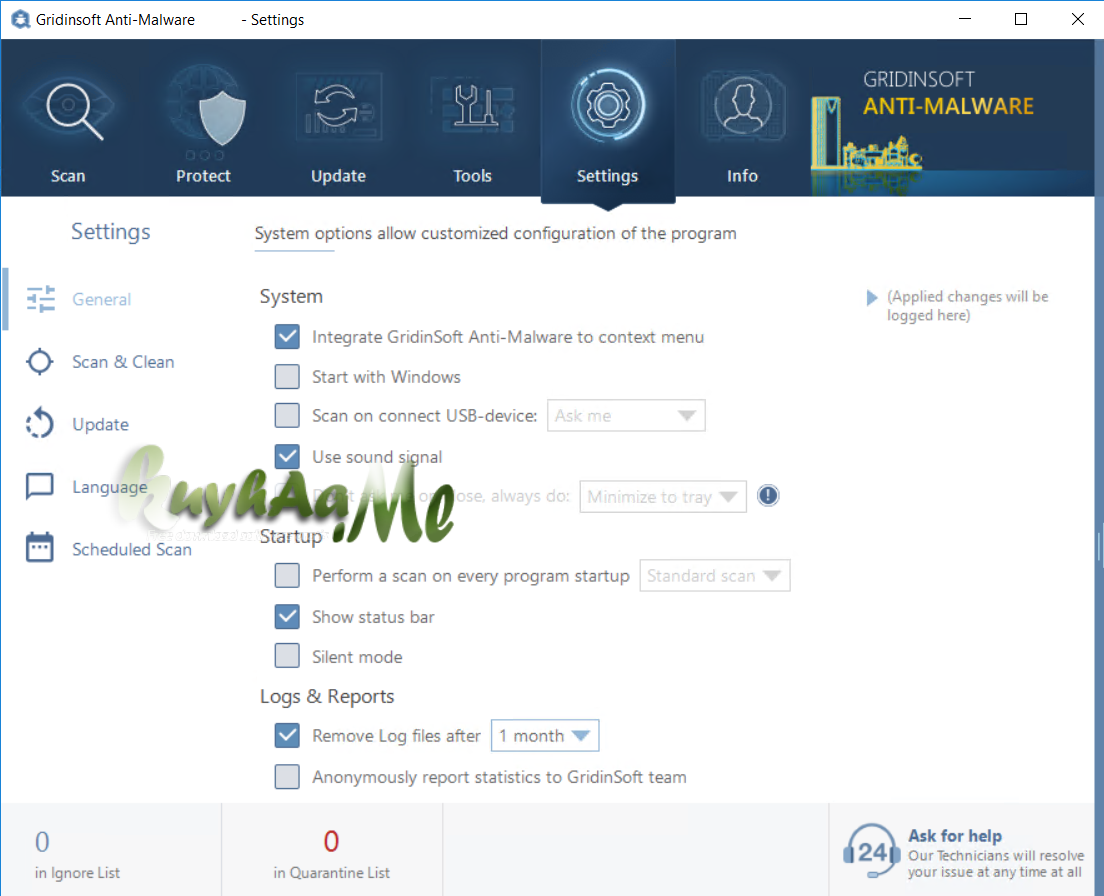
Task: Click the 'System options allow customized configuration' description
Action: pos(495,233)
